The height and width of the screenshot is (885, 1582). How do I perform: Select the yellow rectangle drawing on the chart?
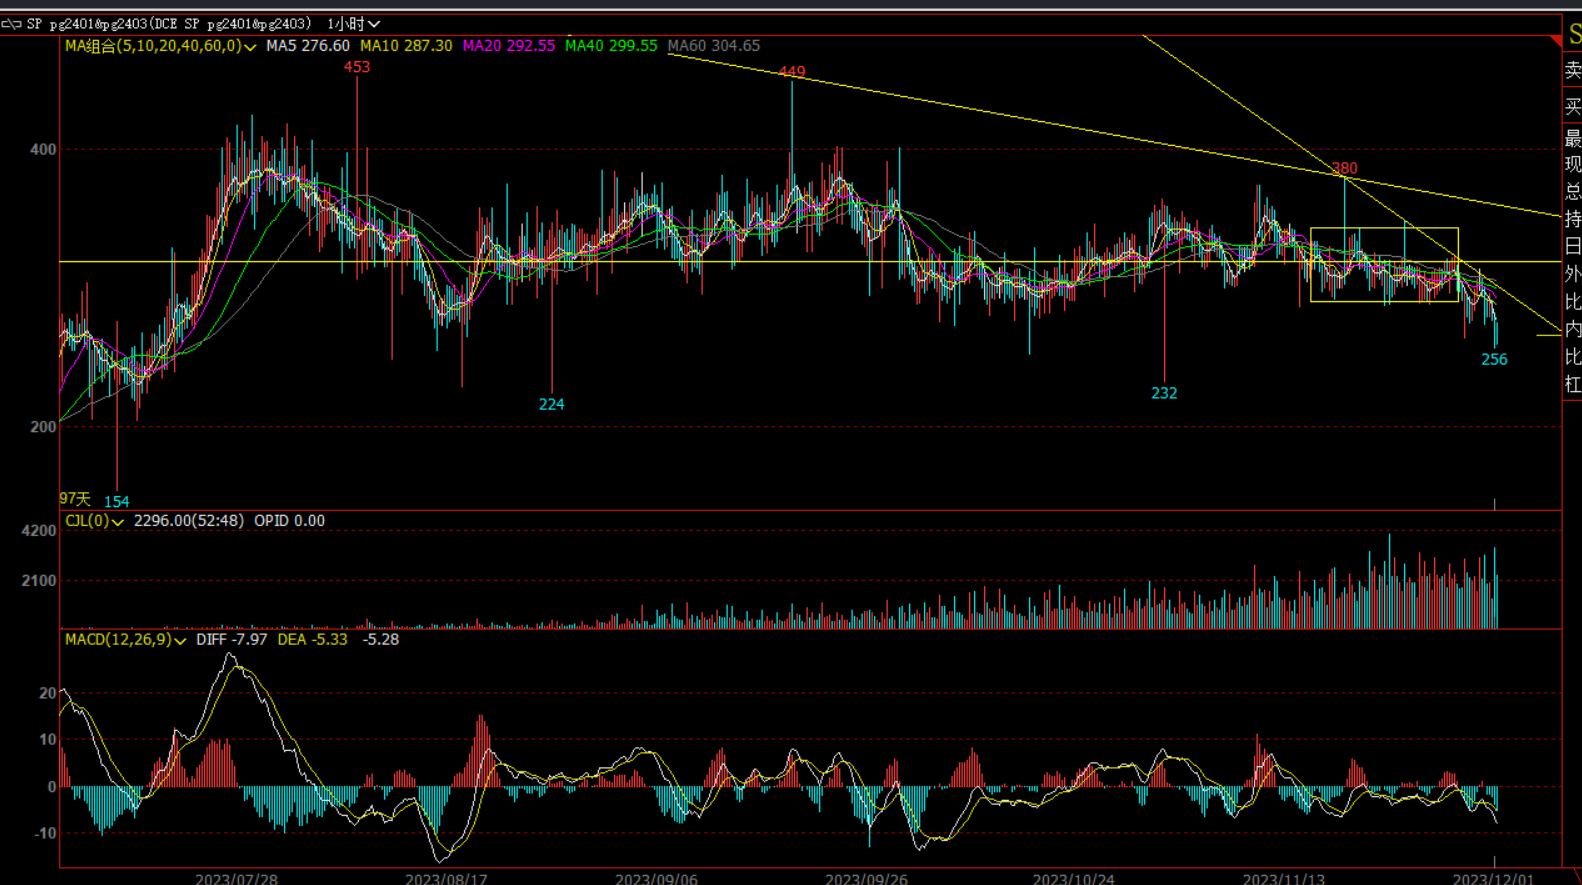[x=1384, y=229]
